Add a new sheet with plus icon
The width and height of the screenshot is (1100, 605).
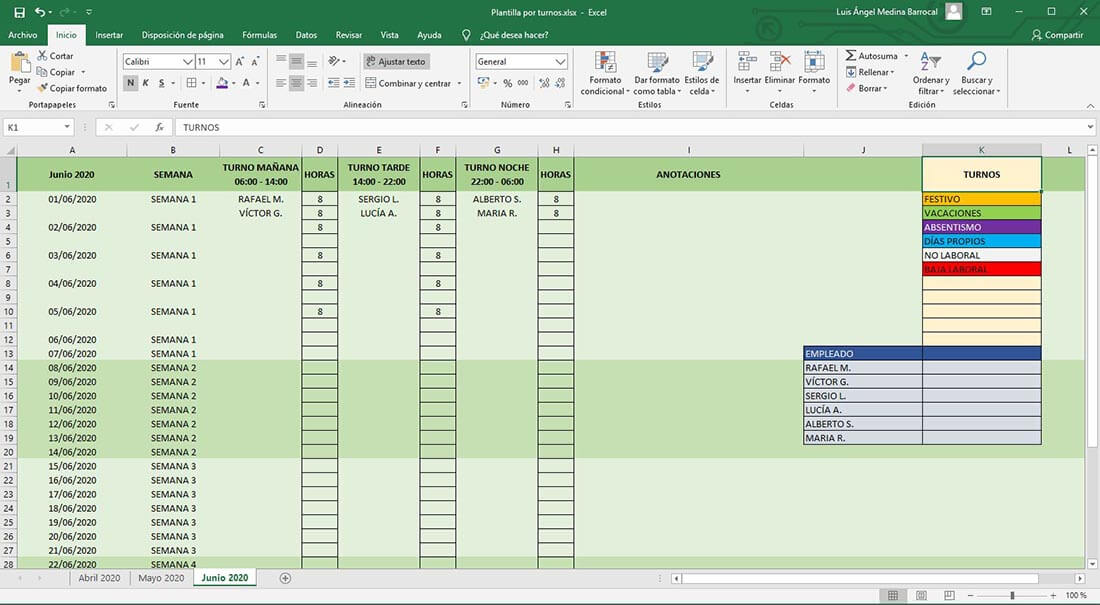click(285, 578)
